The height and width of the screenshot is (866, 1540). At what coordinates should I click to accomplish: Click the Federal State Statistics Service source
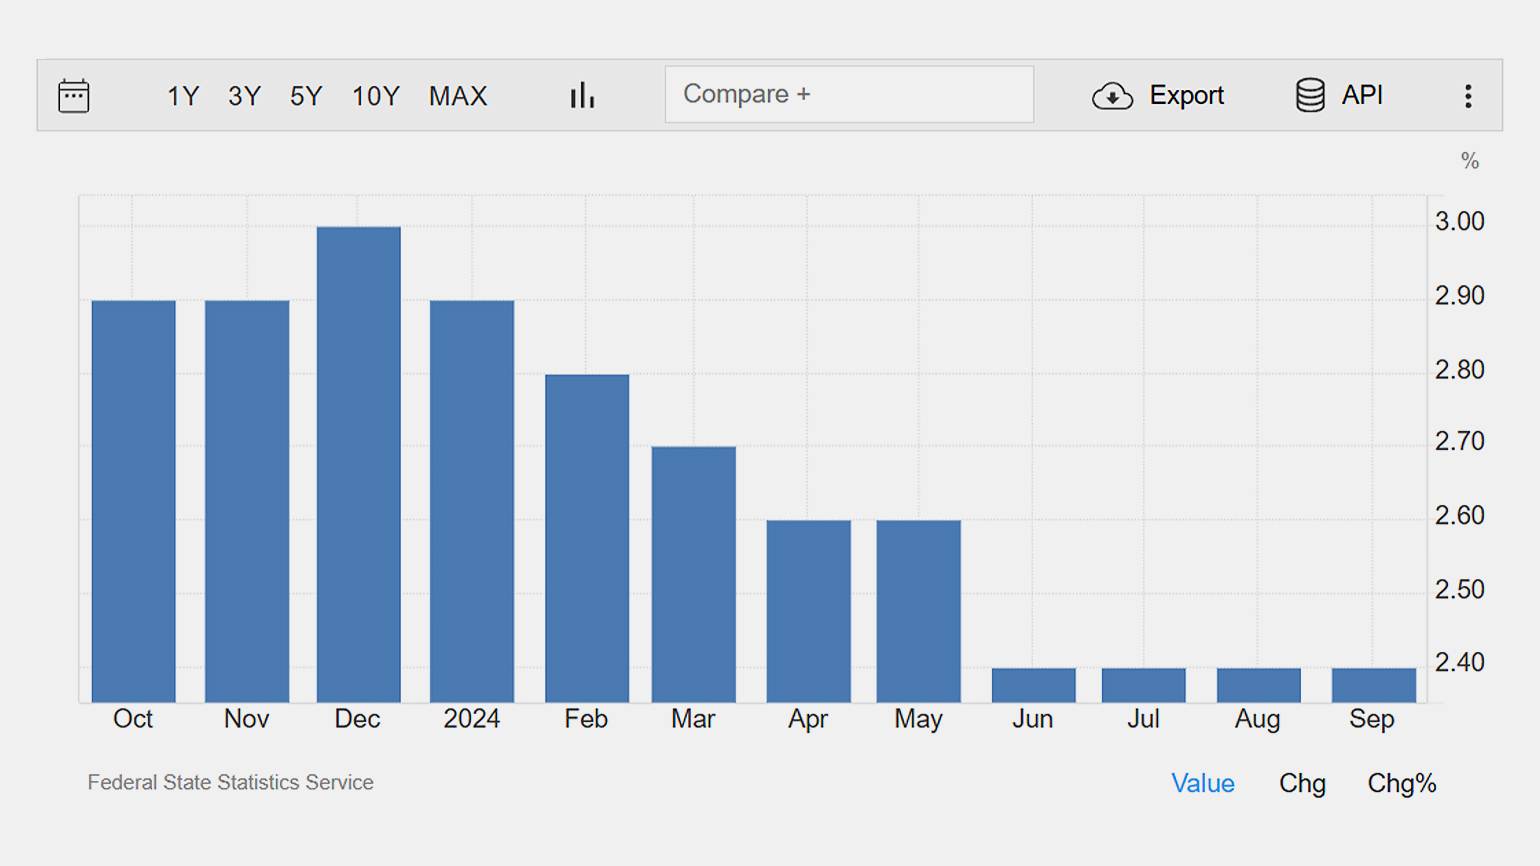click(x=230, y=782)
